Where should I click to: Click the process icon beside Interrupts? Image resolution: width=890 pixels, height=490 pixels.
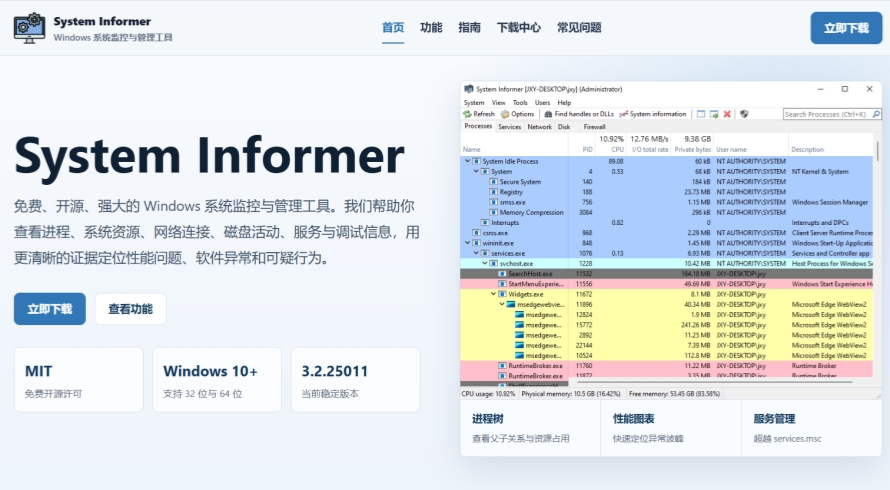coord(485,223)
